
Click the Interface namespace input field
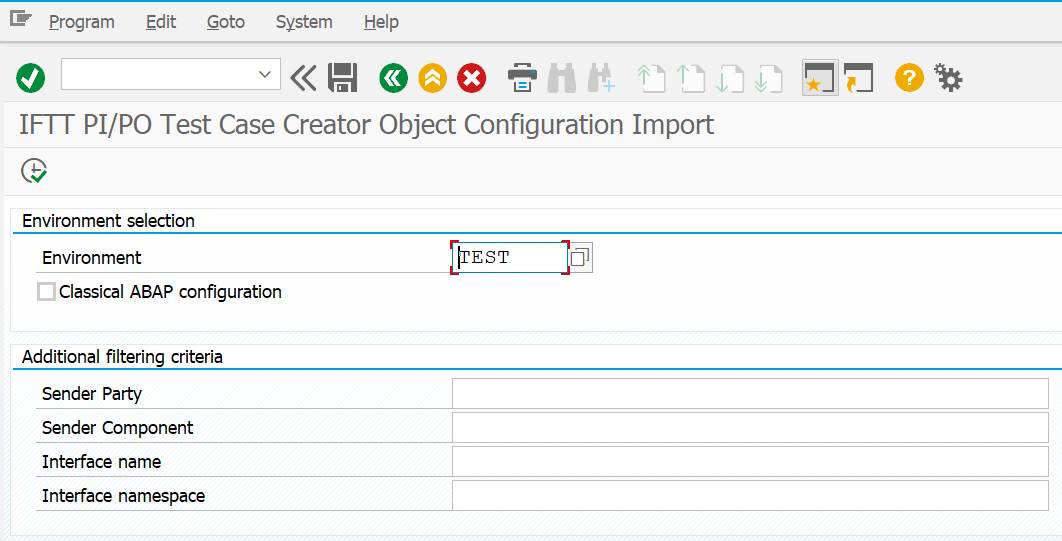pyautogui.click(x=749, y=496)
